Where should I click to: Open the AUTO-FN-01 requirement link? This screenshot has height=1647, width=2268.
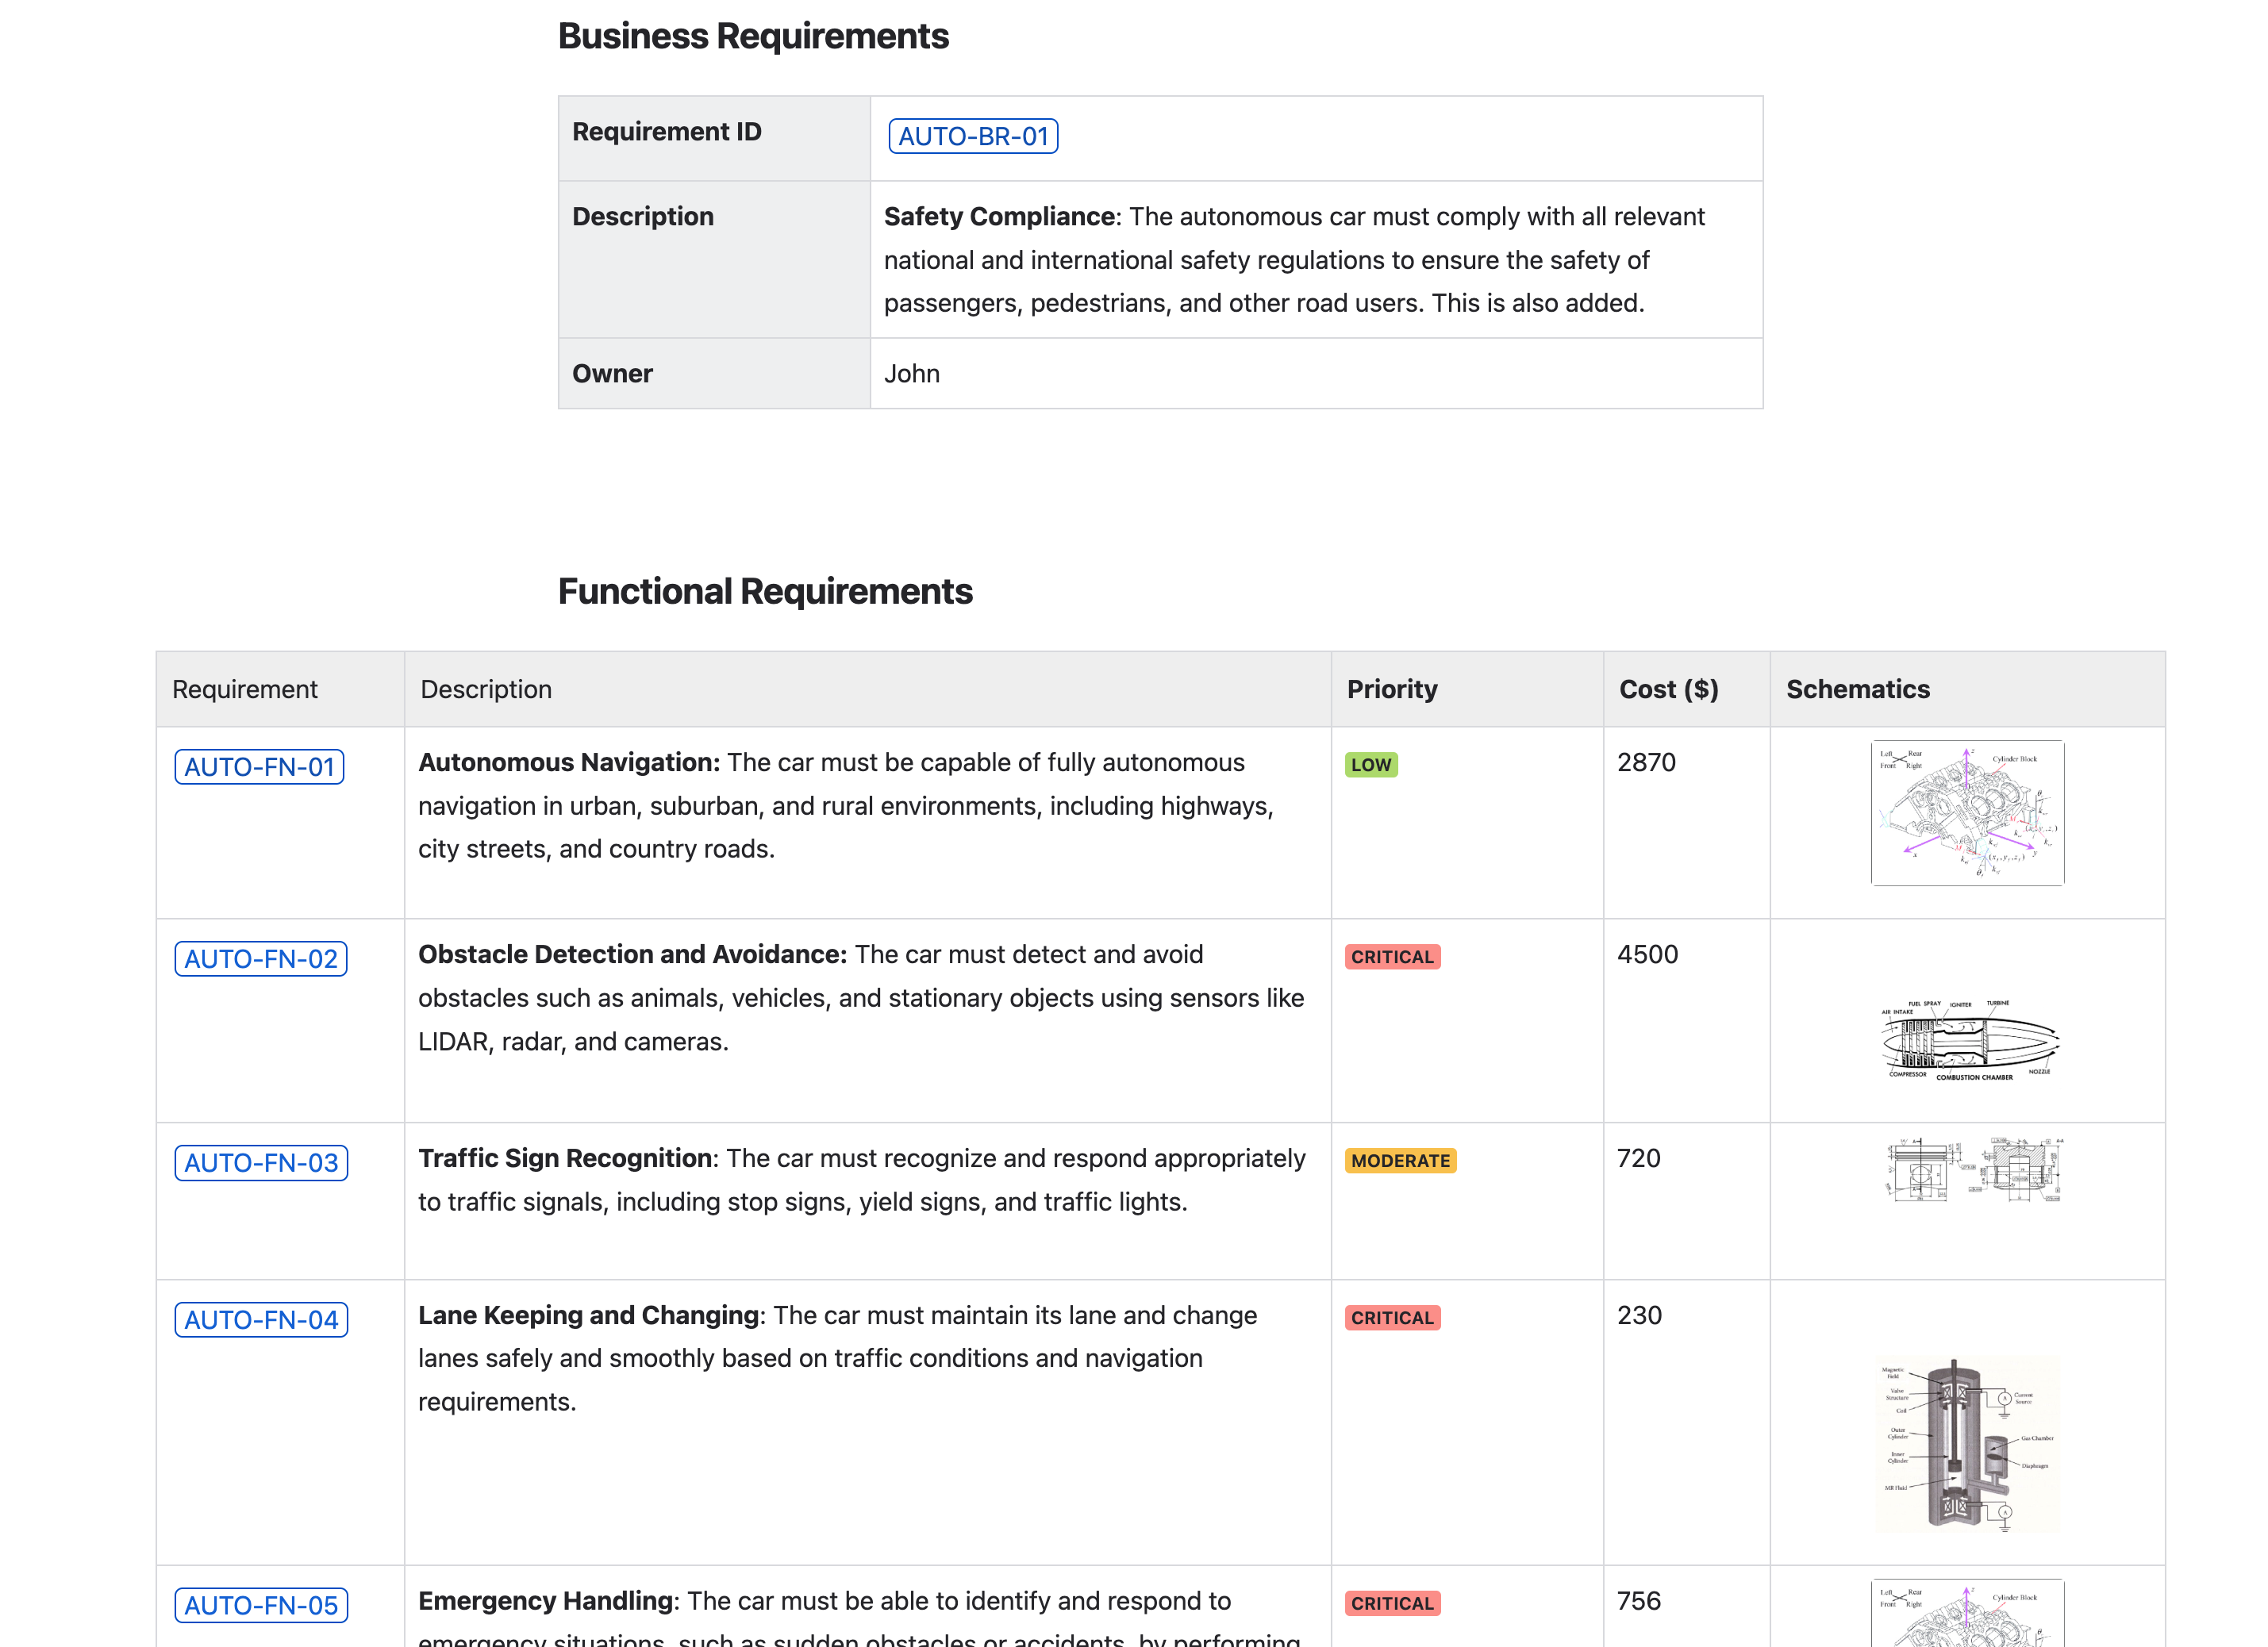(259, 767)
